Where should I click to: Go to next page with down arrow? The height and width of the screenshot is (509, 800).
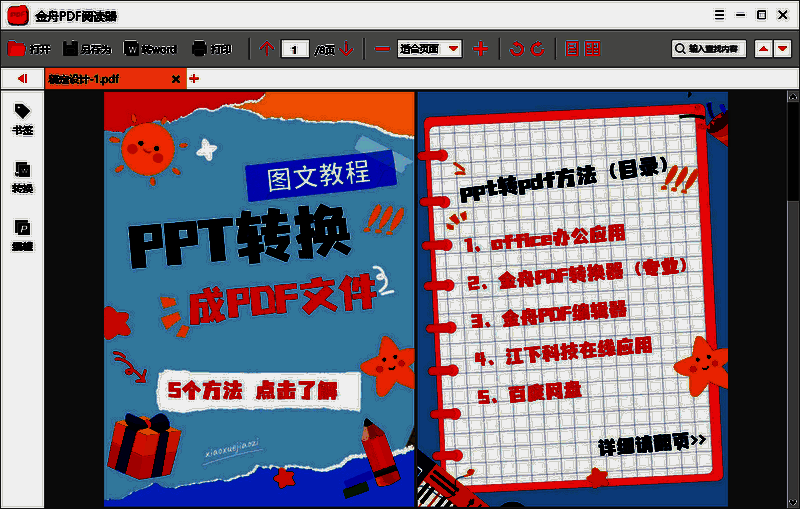pyautogui.click(x=346, y=48)
